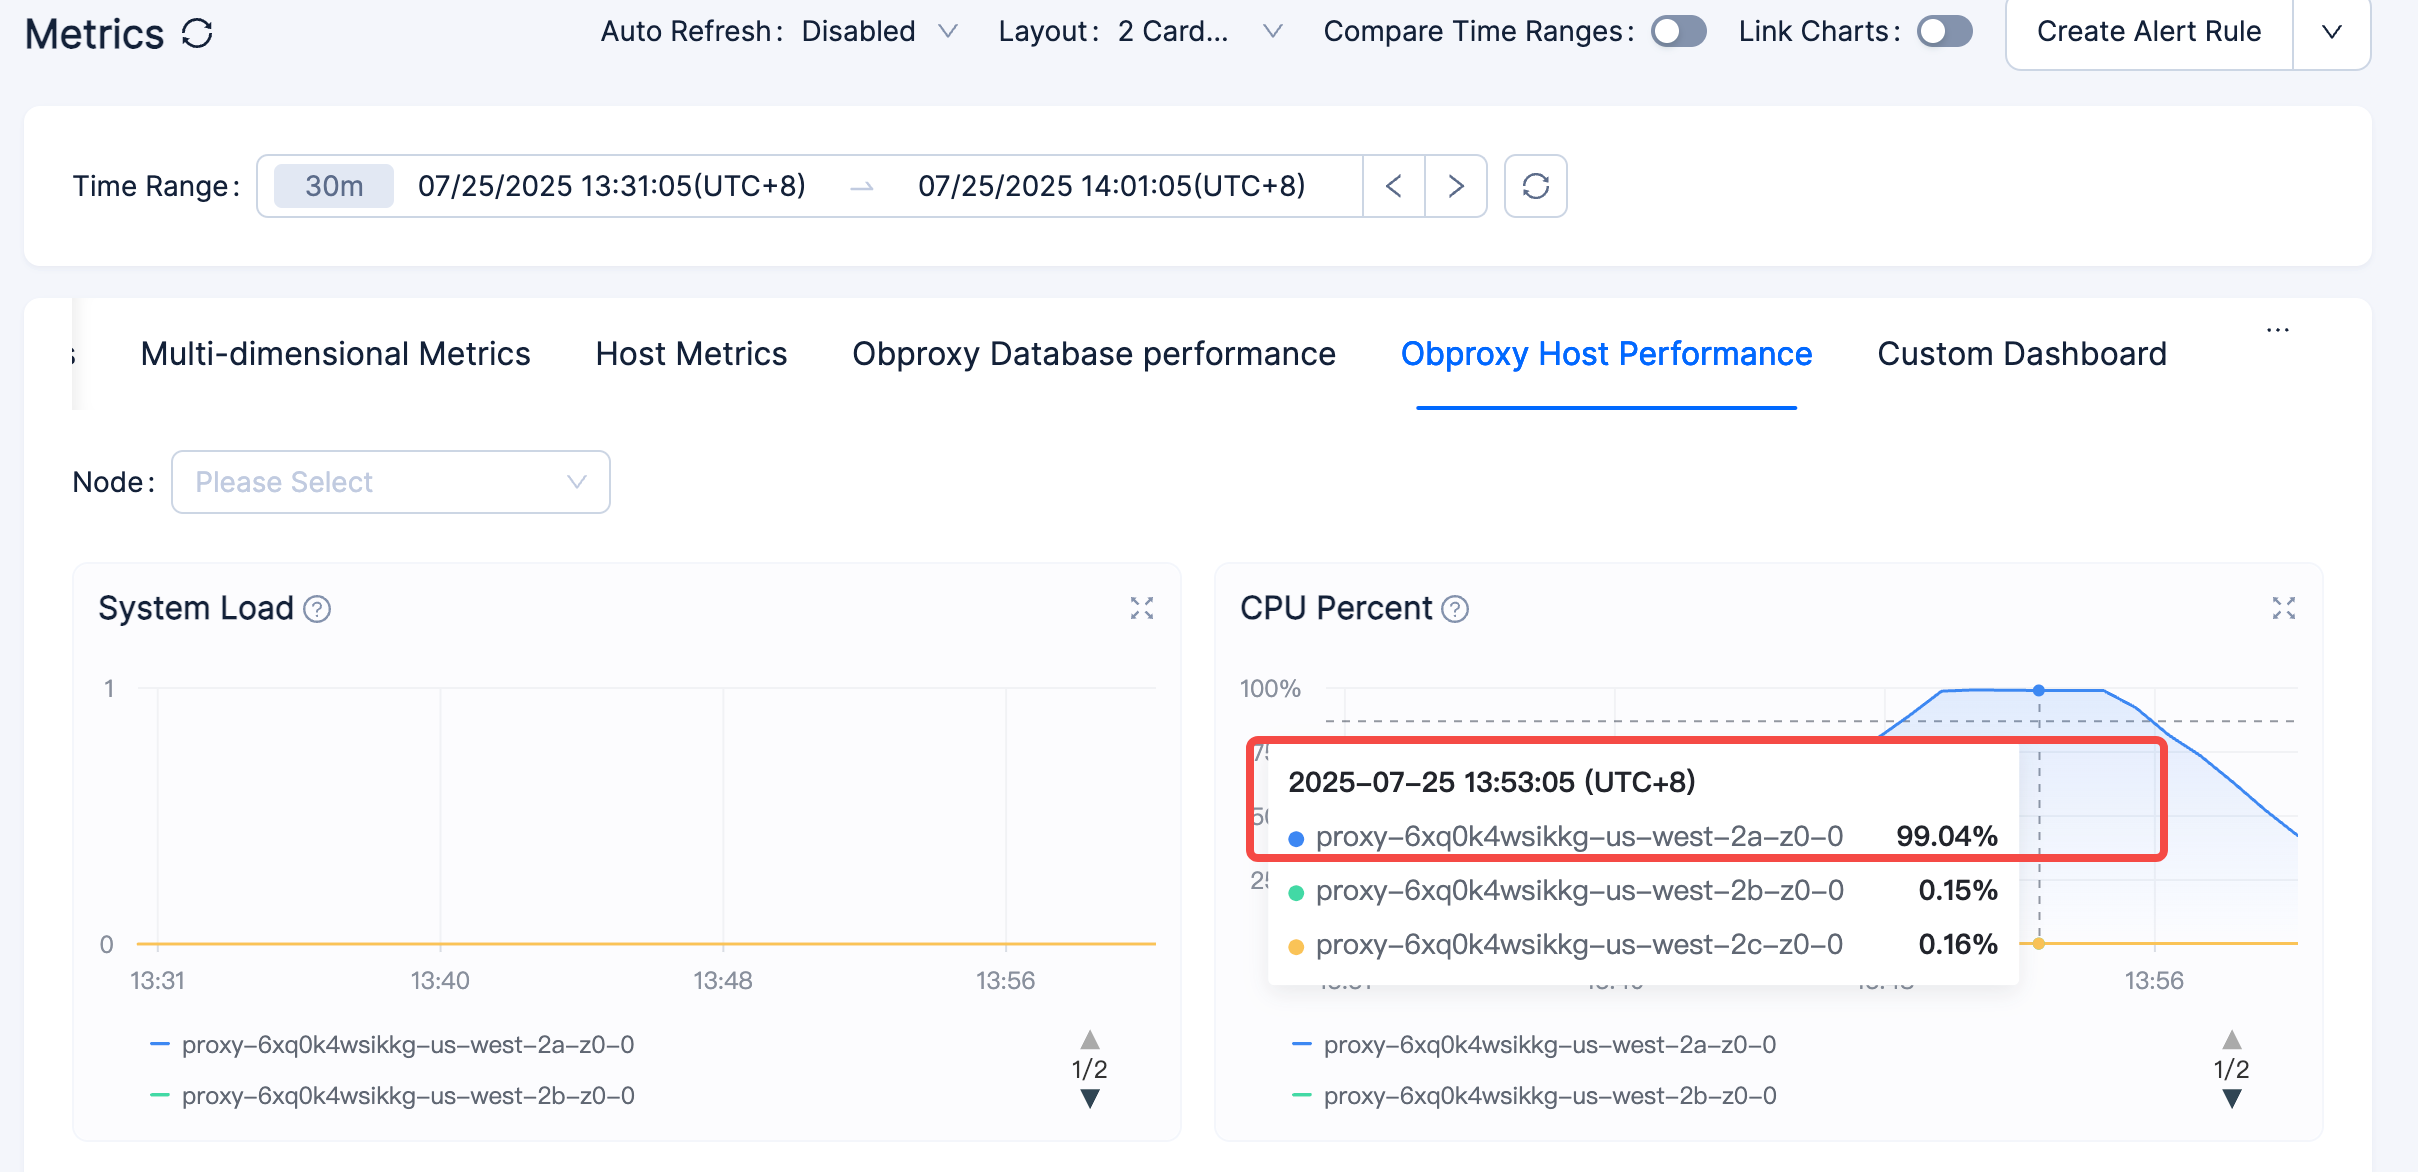The height and width of the screenshot is (1172, 2418).
Task: Expand CPU Percent chart to fullscreen
Action: [x=2284, y=608]
